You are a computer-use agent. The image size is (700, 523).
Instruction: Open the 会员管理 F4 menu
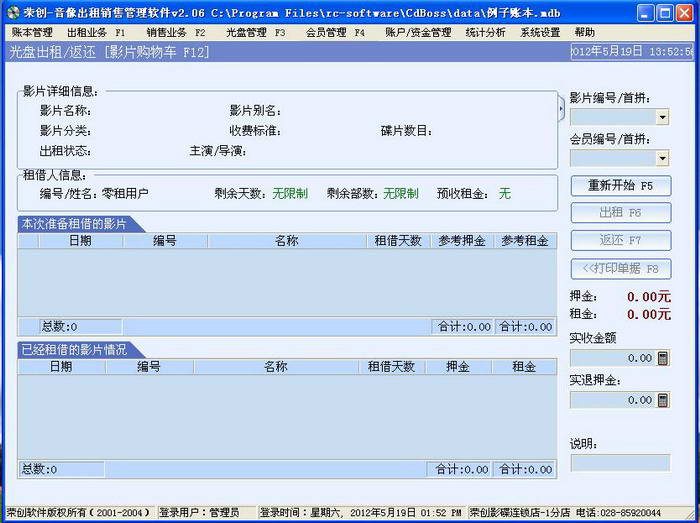click(x=335, y=33)
